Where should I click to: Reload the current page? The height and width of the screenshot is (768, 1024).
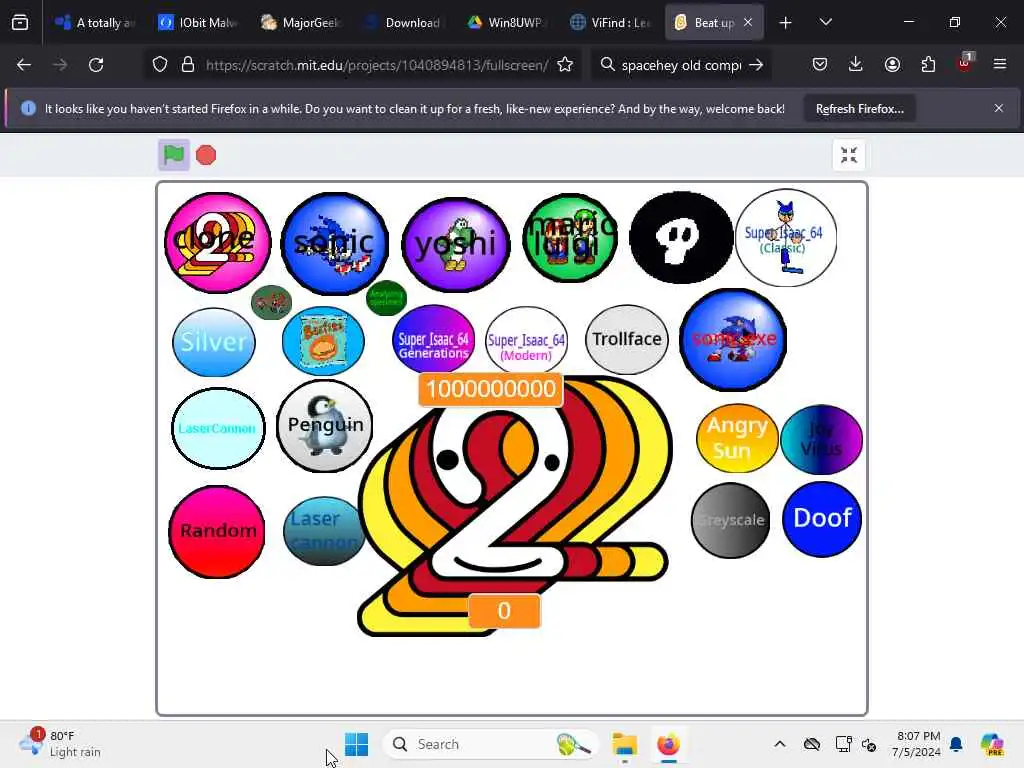96,65
